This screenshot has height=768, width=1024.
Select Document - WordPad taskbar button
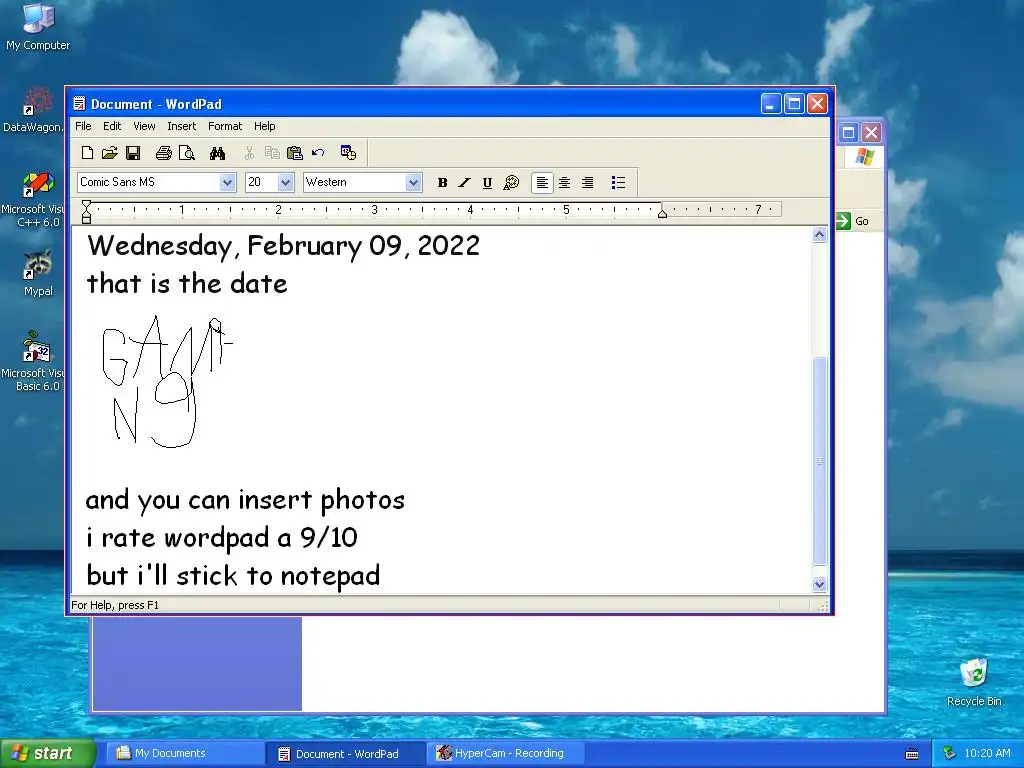point(346,754)
